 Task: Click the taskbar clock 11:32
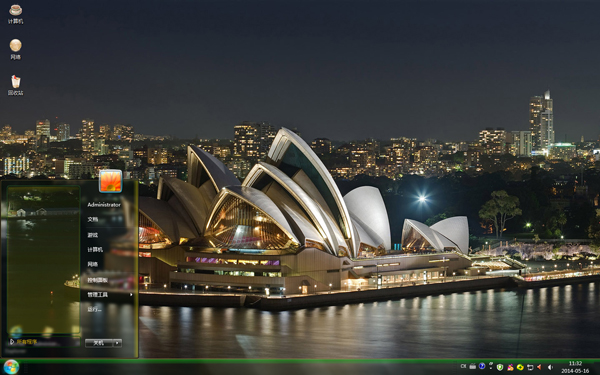[575, 364]
